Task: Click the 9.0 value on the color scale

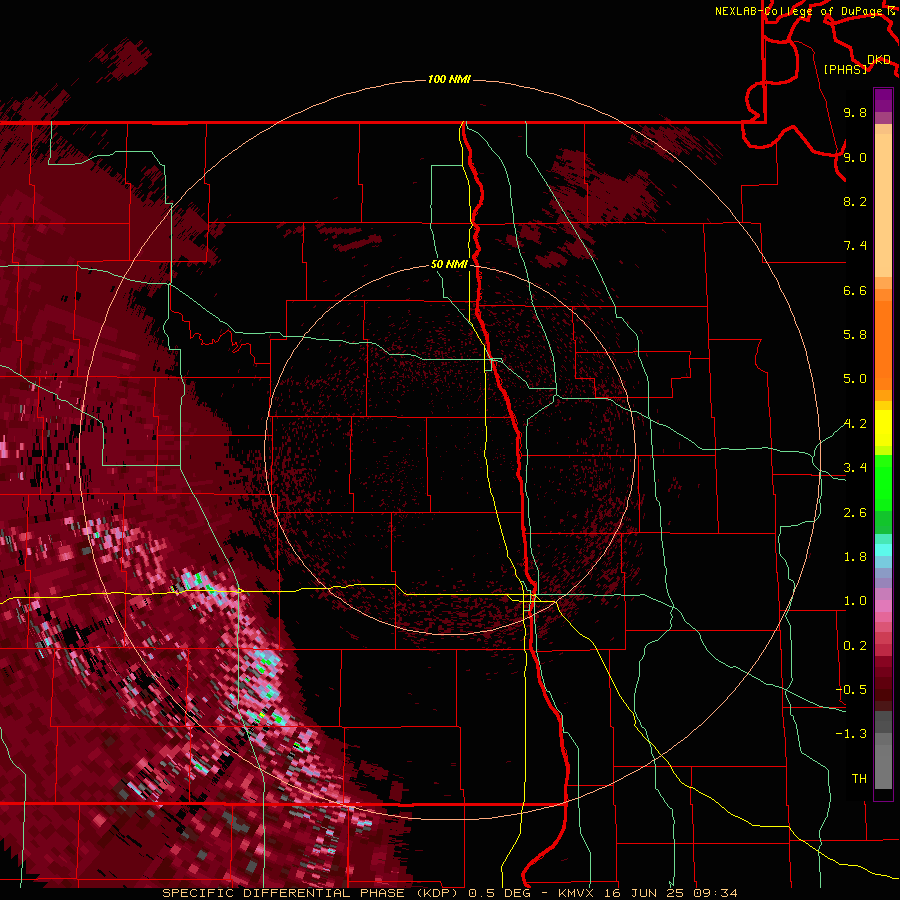Action: coord(855,157)
